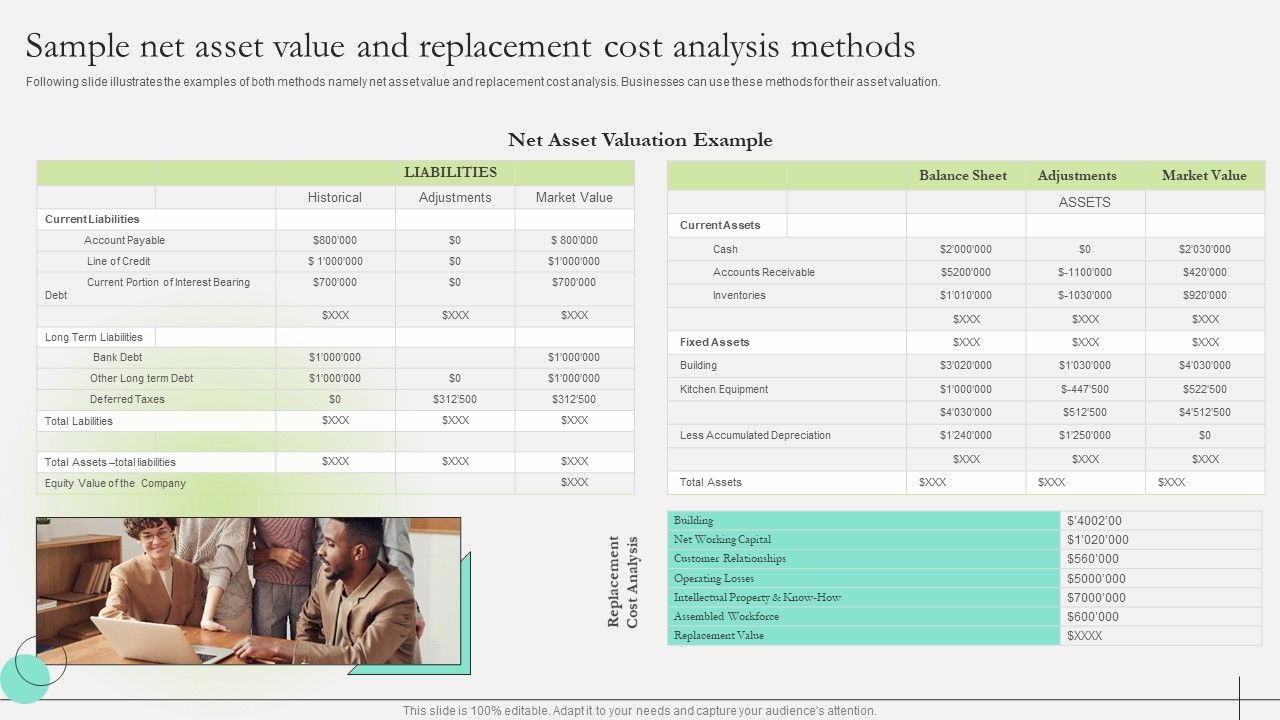This screenshot has width=1280, height=720.
Task: Select the $2'030'000 Cash market value
Action: 1205,249
